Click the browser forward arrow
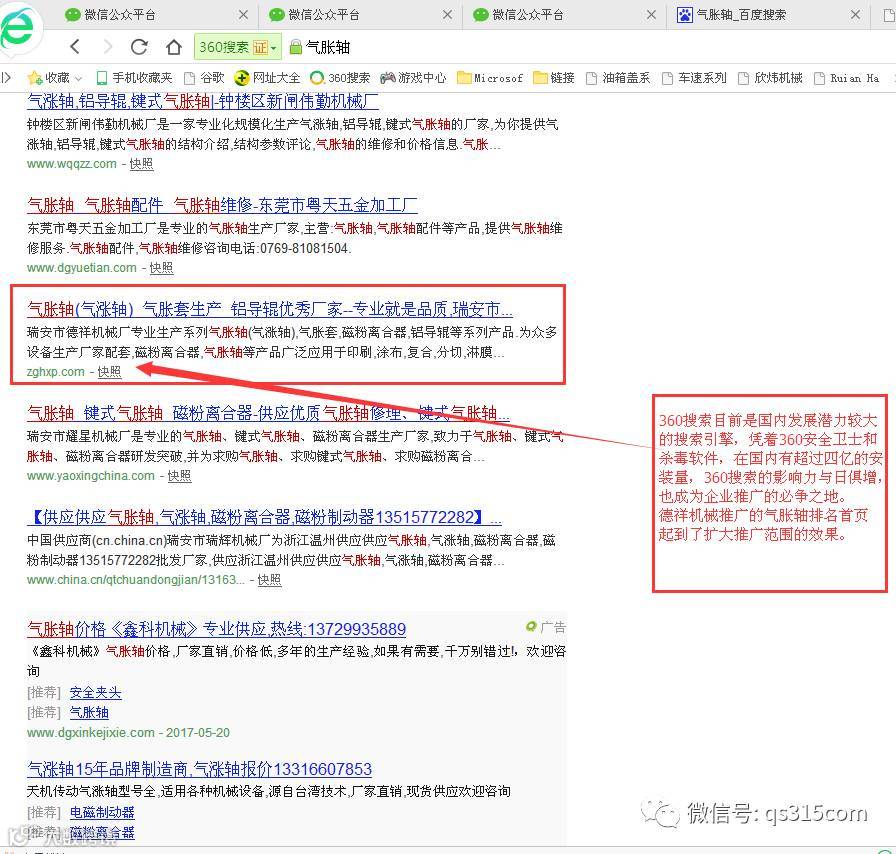 [x=107, y=46]
